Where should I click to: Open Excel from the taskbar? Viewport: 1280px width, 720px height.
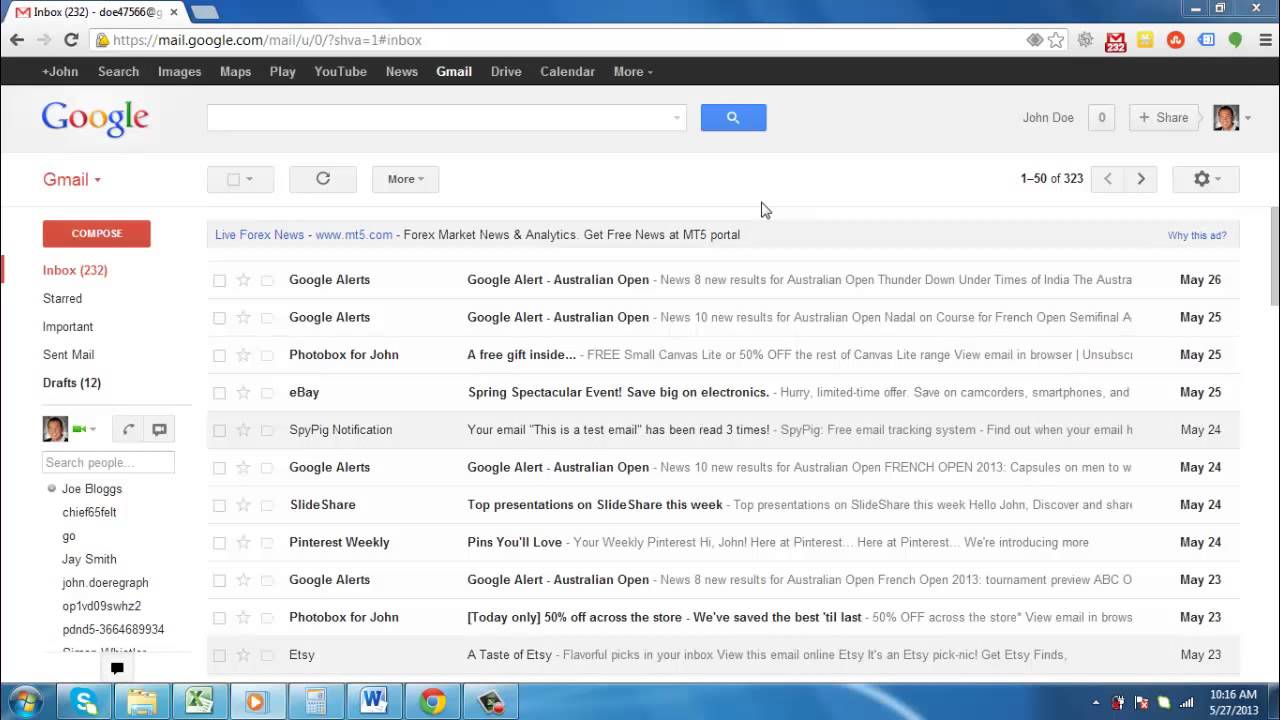(x=199, y=701)
